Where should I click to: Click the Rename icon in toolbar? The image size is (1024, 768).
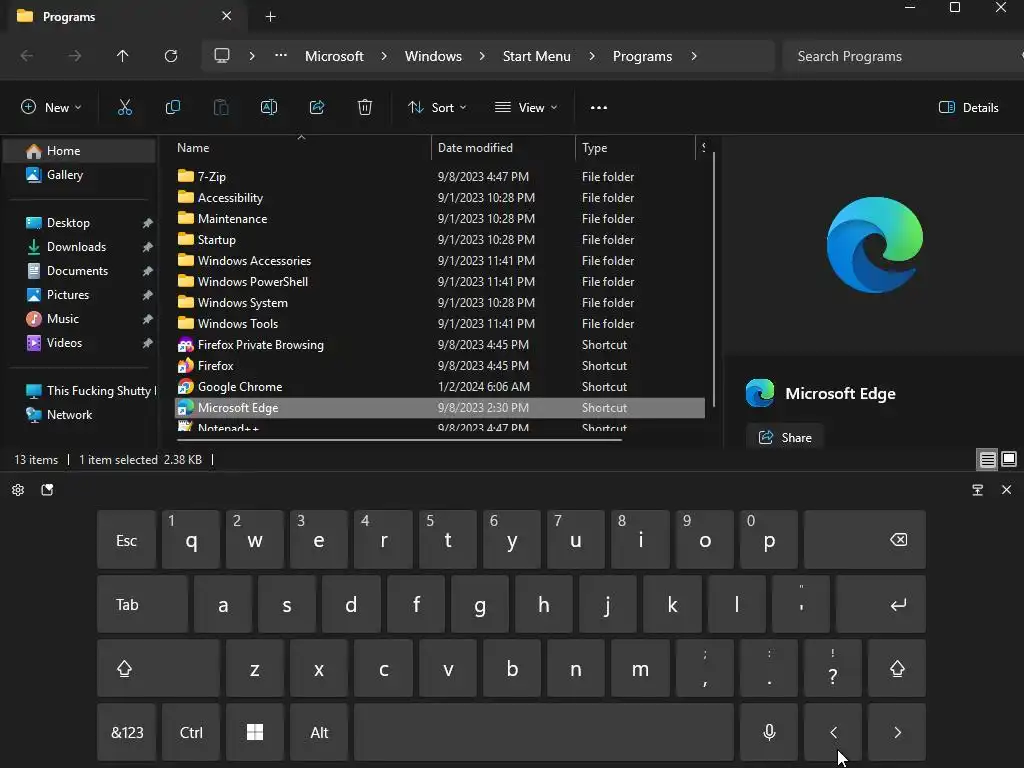[268, 108]
